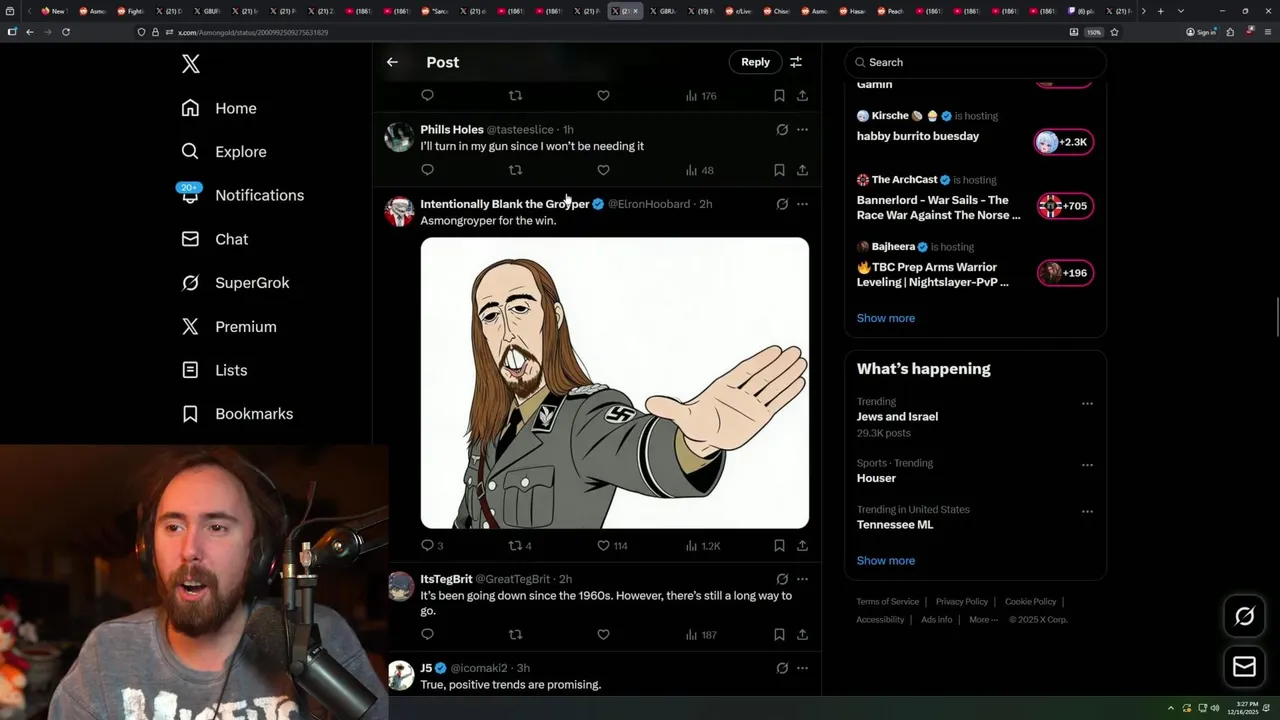
Task: Click the X logo home icon
Action: click(191, 64)
